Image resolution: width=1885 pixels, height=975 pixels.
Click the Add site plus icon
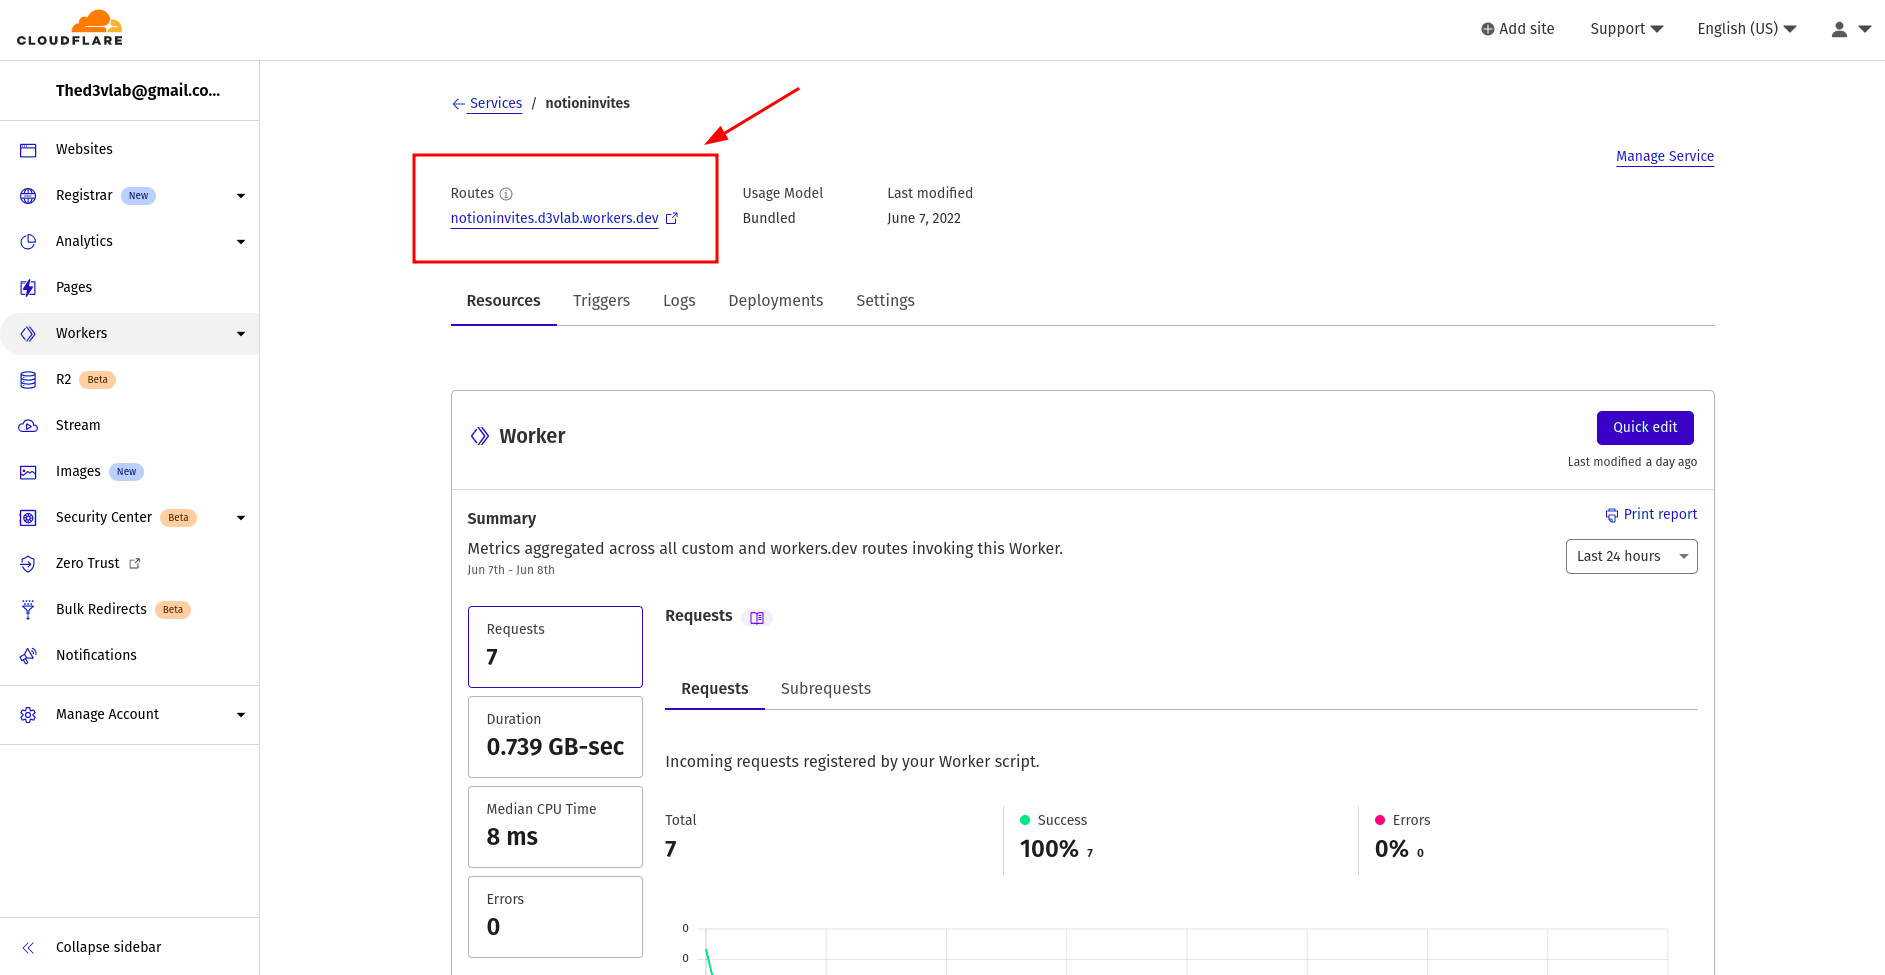point(1488,29)
